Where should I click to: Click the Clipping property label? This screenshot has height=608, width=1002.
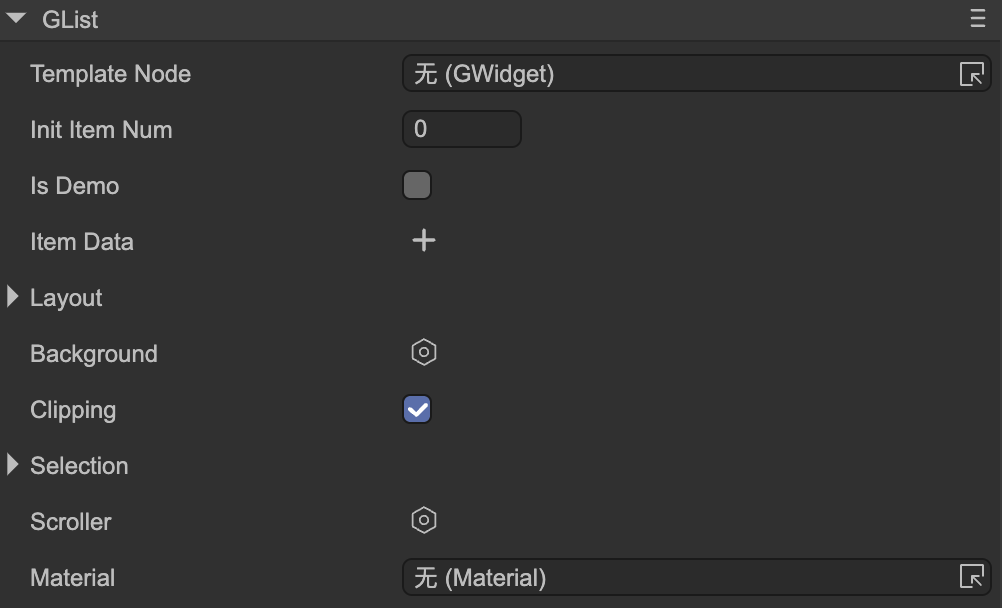[73, 410]
